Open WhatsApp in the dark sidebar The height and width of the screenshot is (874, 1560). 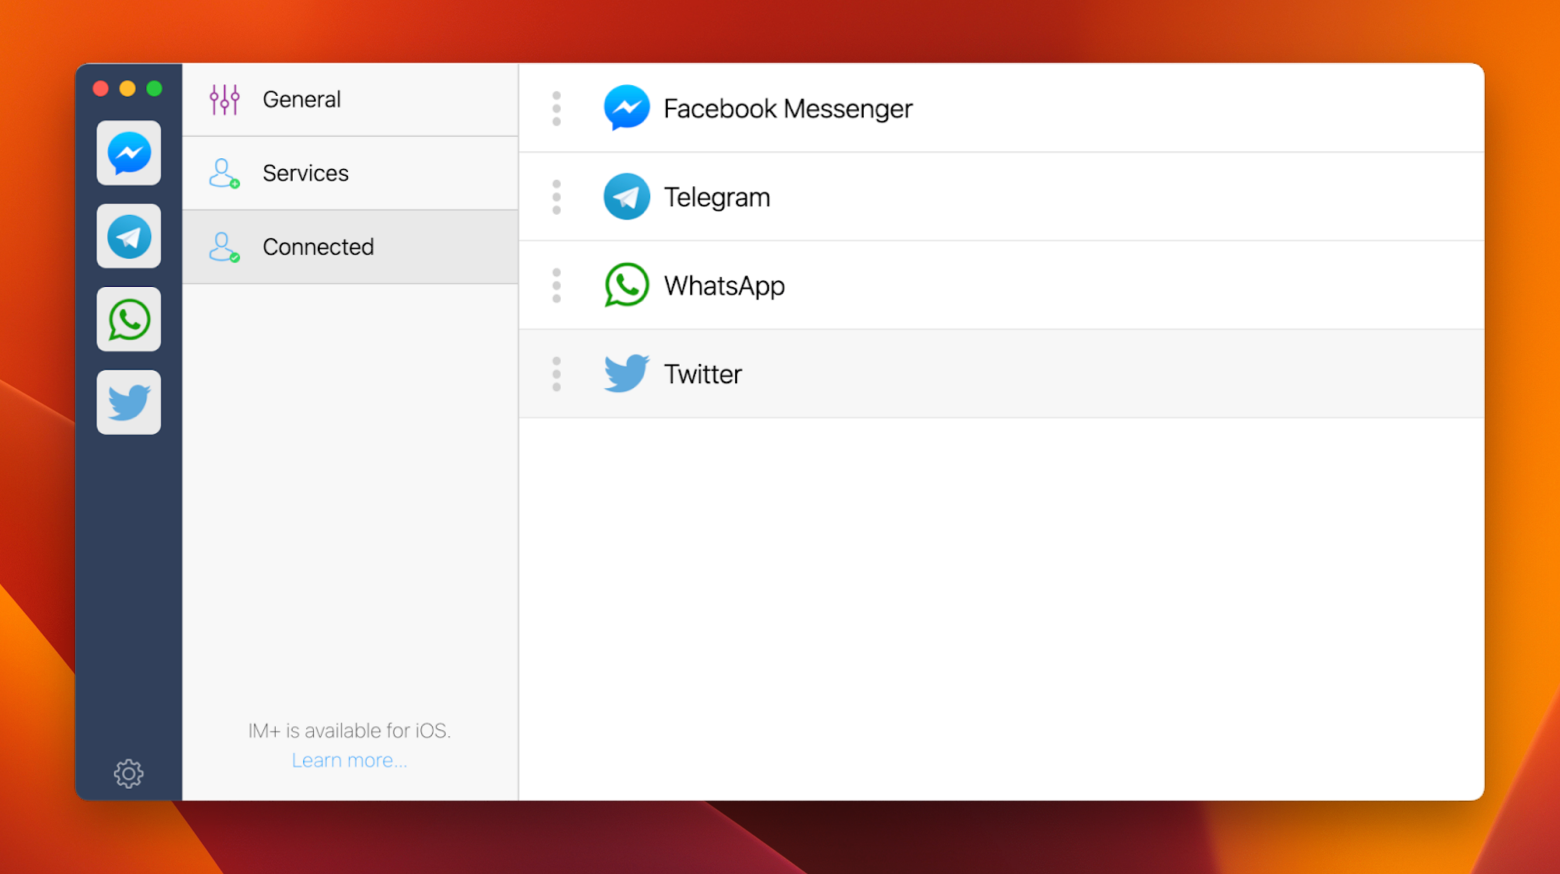pos(129,319)
